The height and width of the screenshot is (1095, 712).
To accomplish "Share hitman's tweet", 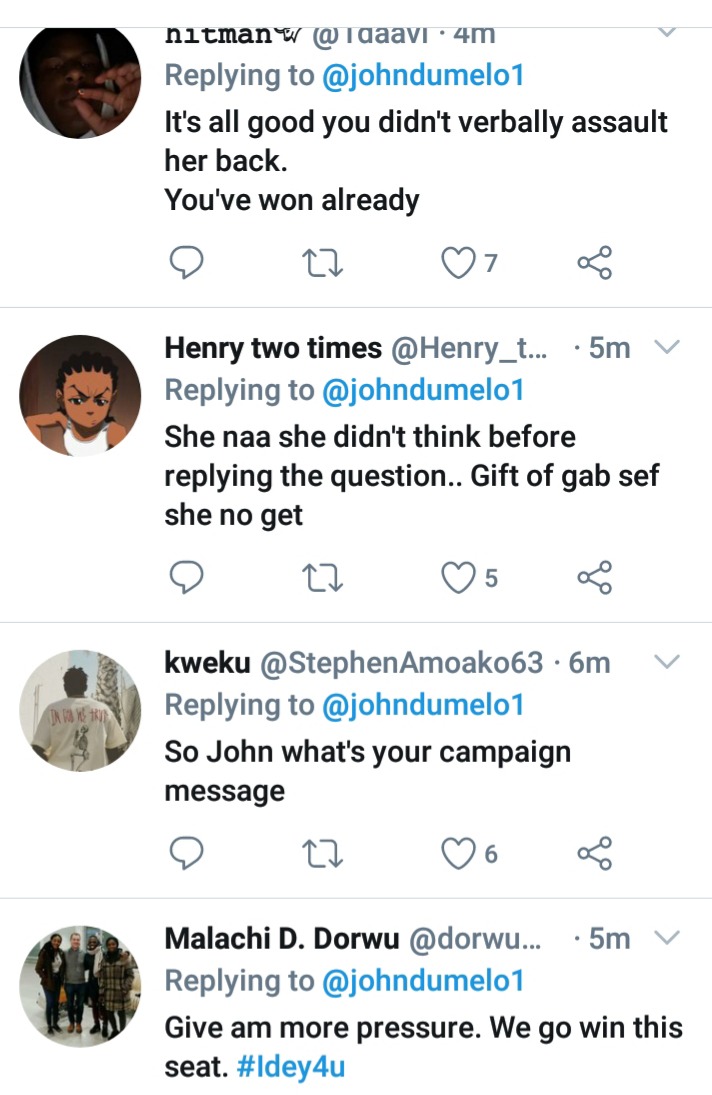I will [594, 262].
